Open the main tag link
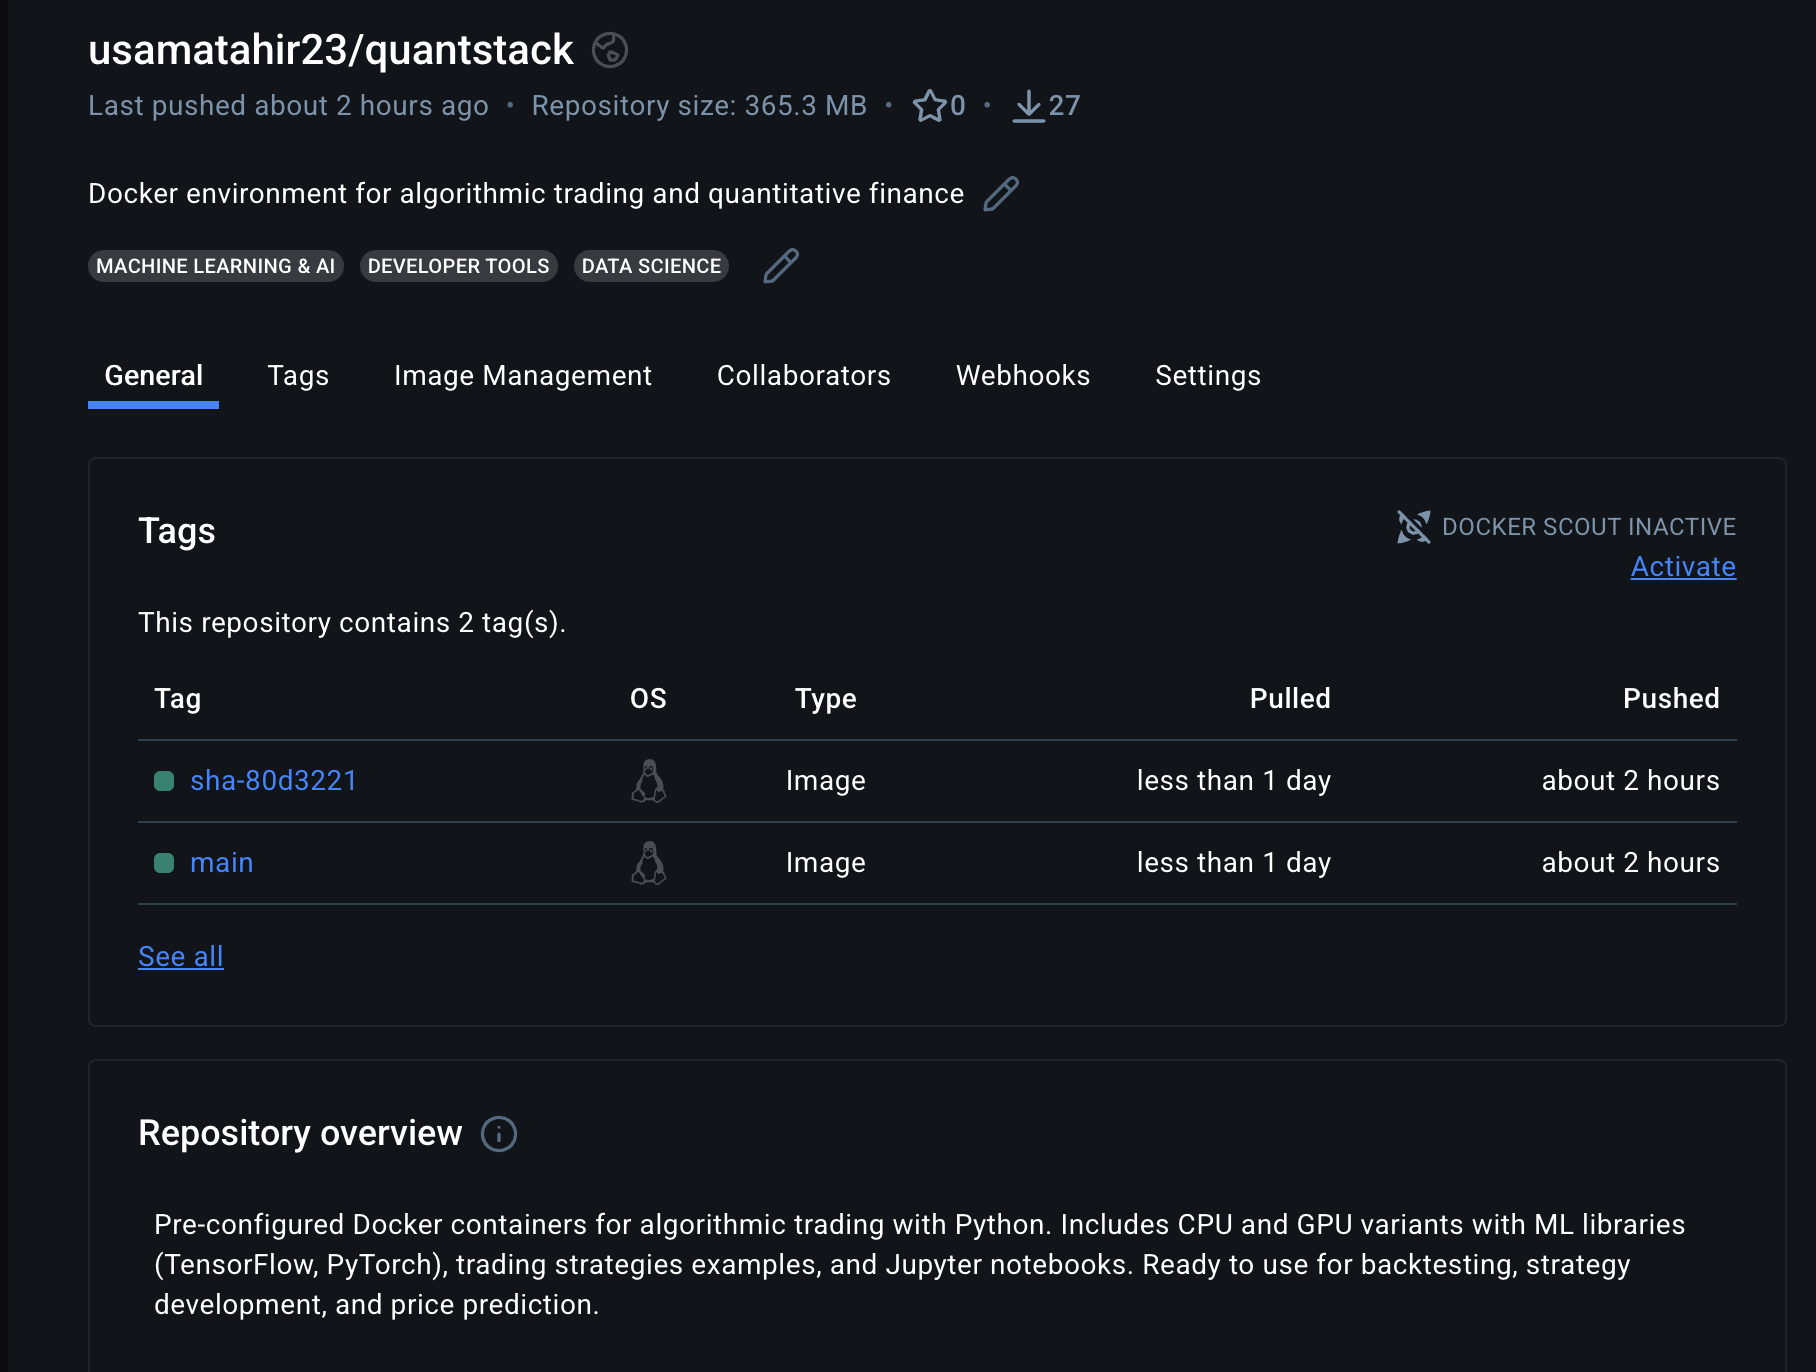The image size is (1816, 1372). click(222, 863)
